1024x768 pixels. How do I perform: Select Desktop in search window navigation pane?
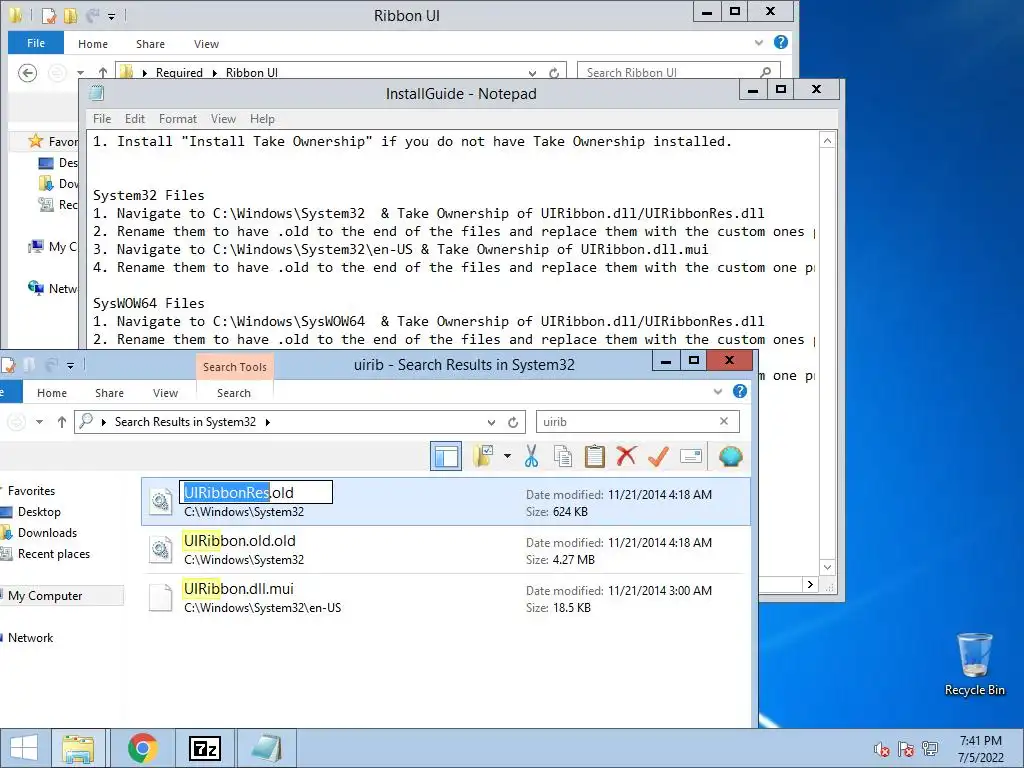(x=39, y=512)
